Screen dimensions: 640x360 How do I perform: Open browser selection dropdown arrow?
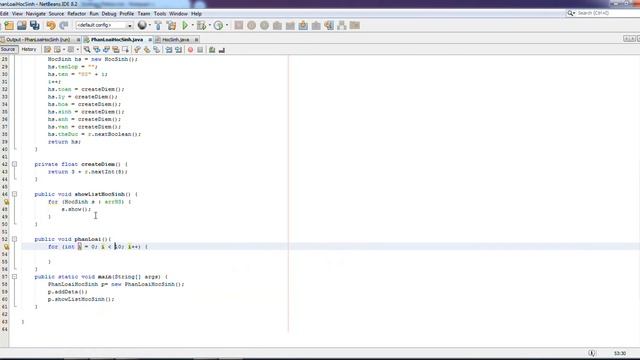coord(150,25)
